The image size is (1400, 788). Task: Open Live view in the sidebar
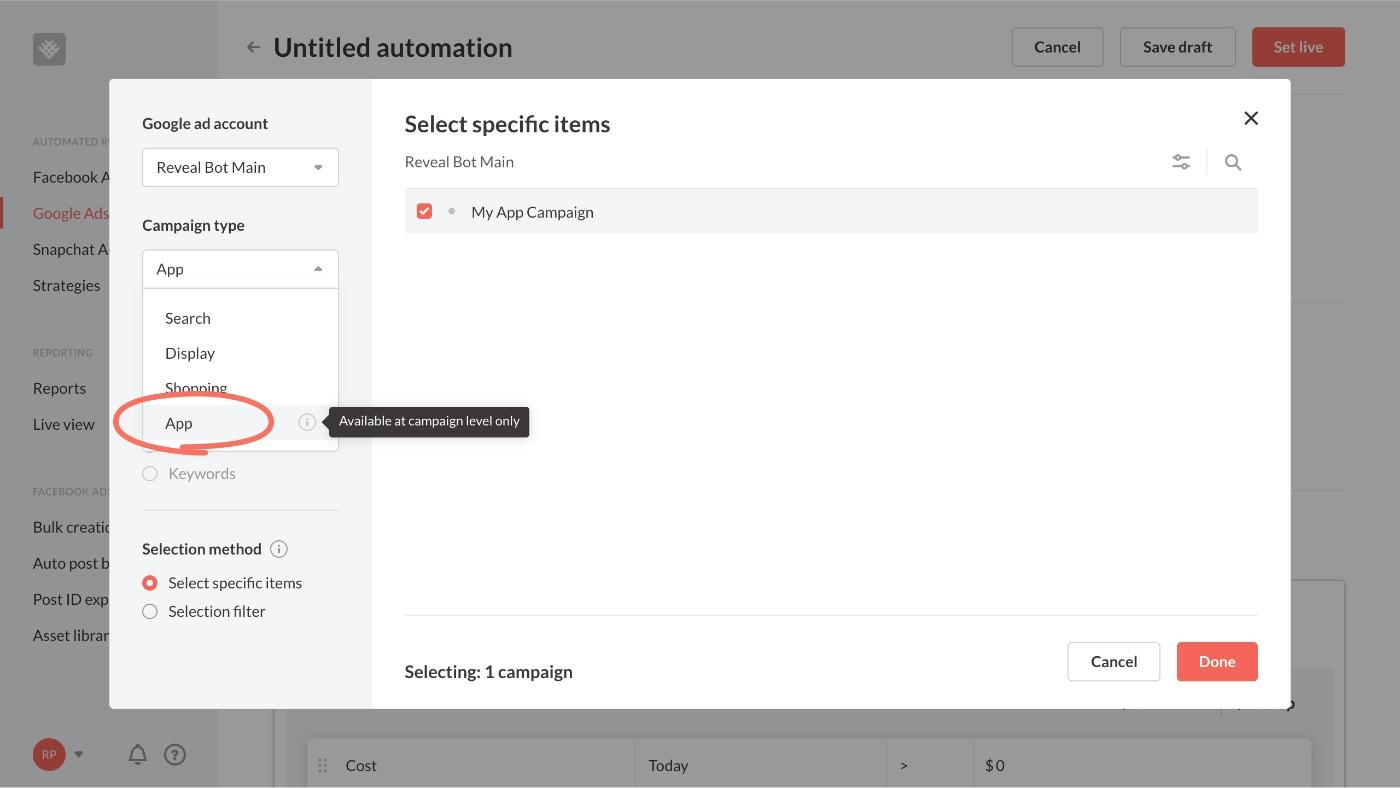tap(63, 424)
